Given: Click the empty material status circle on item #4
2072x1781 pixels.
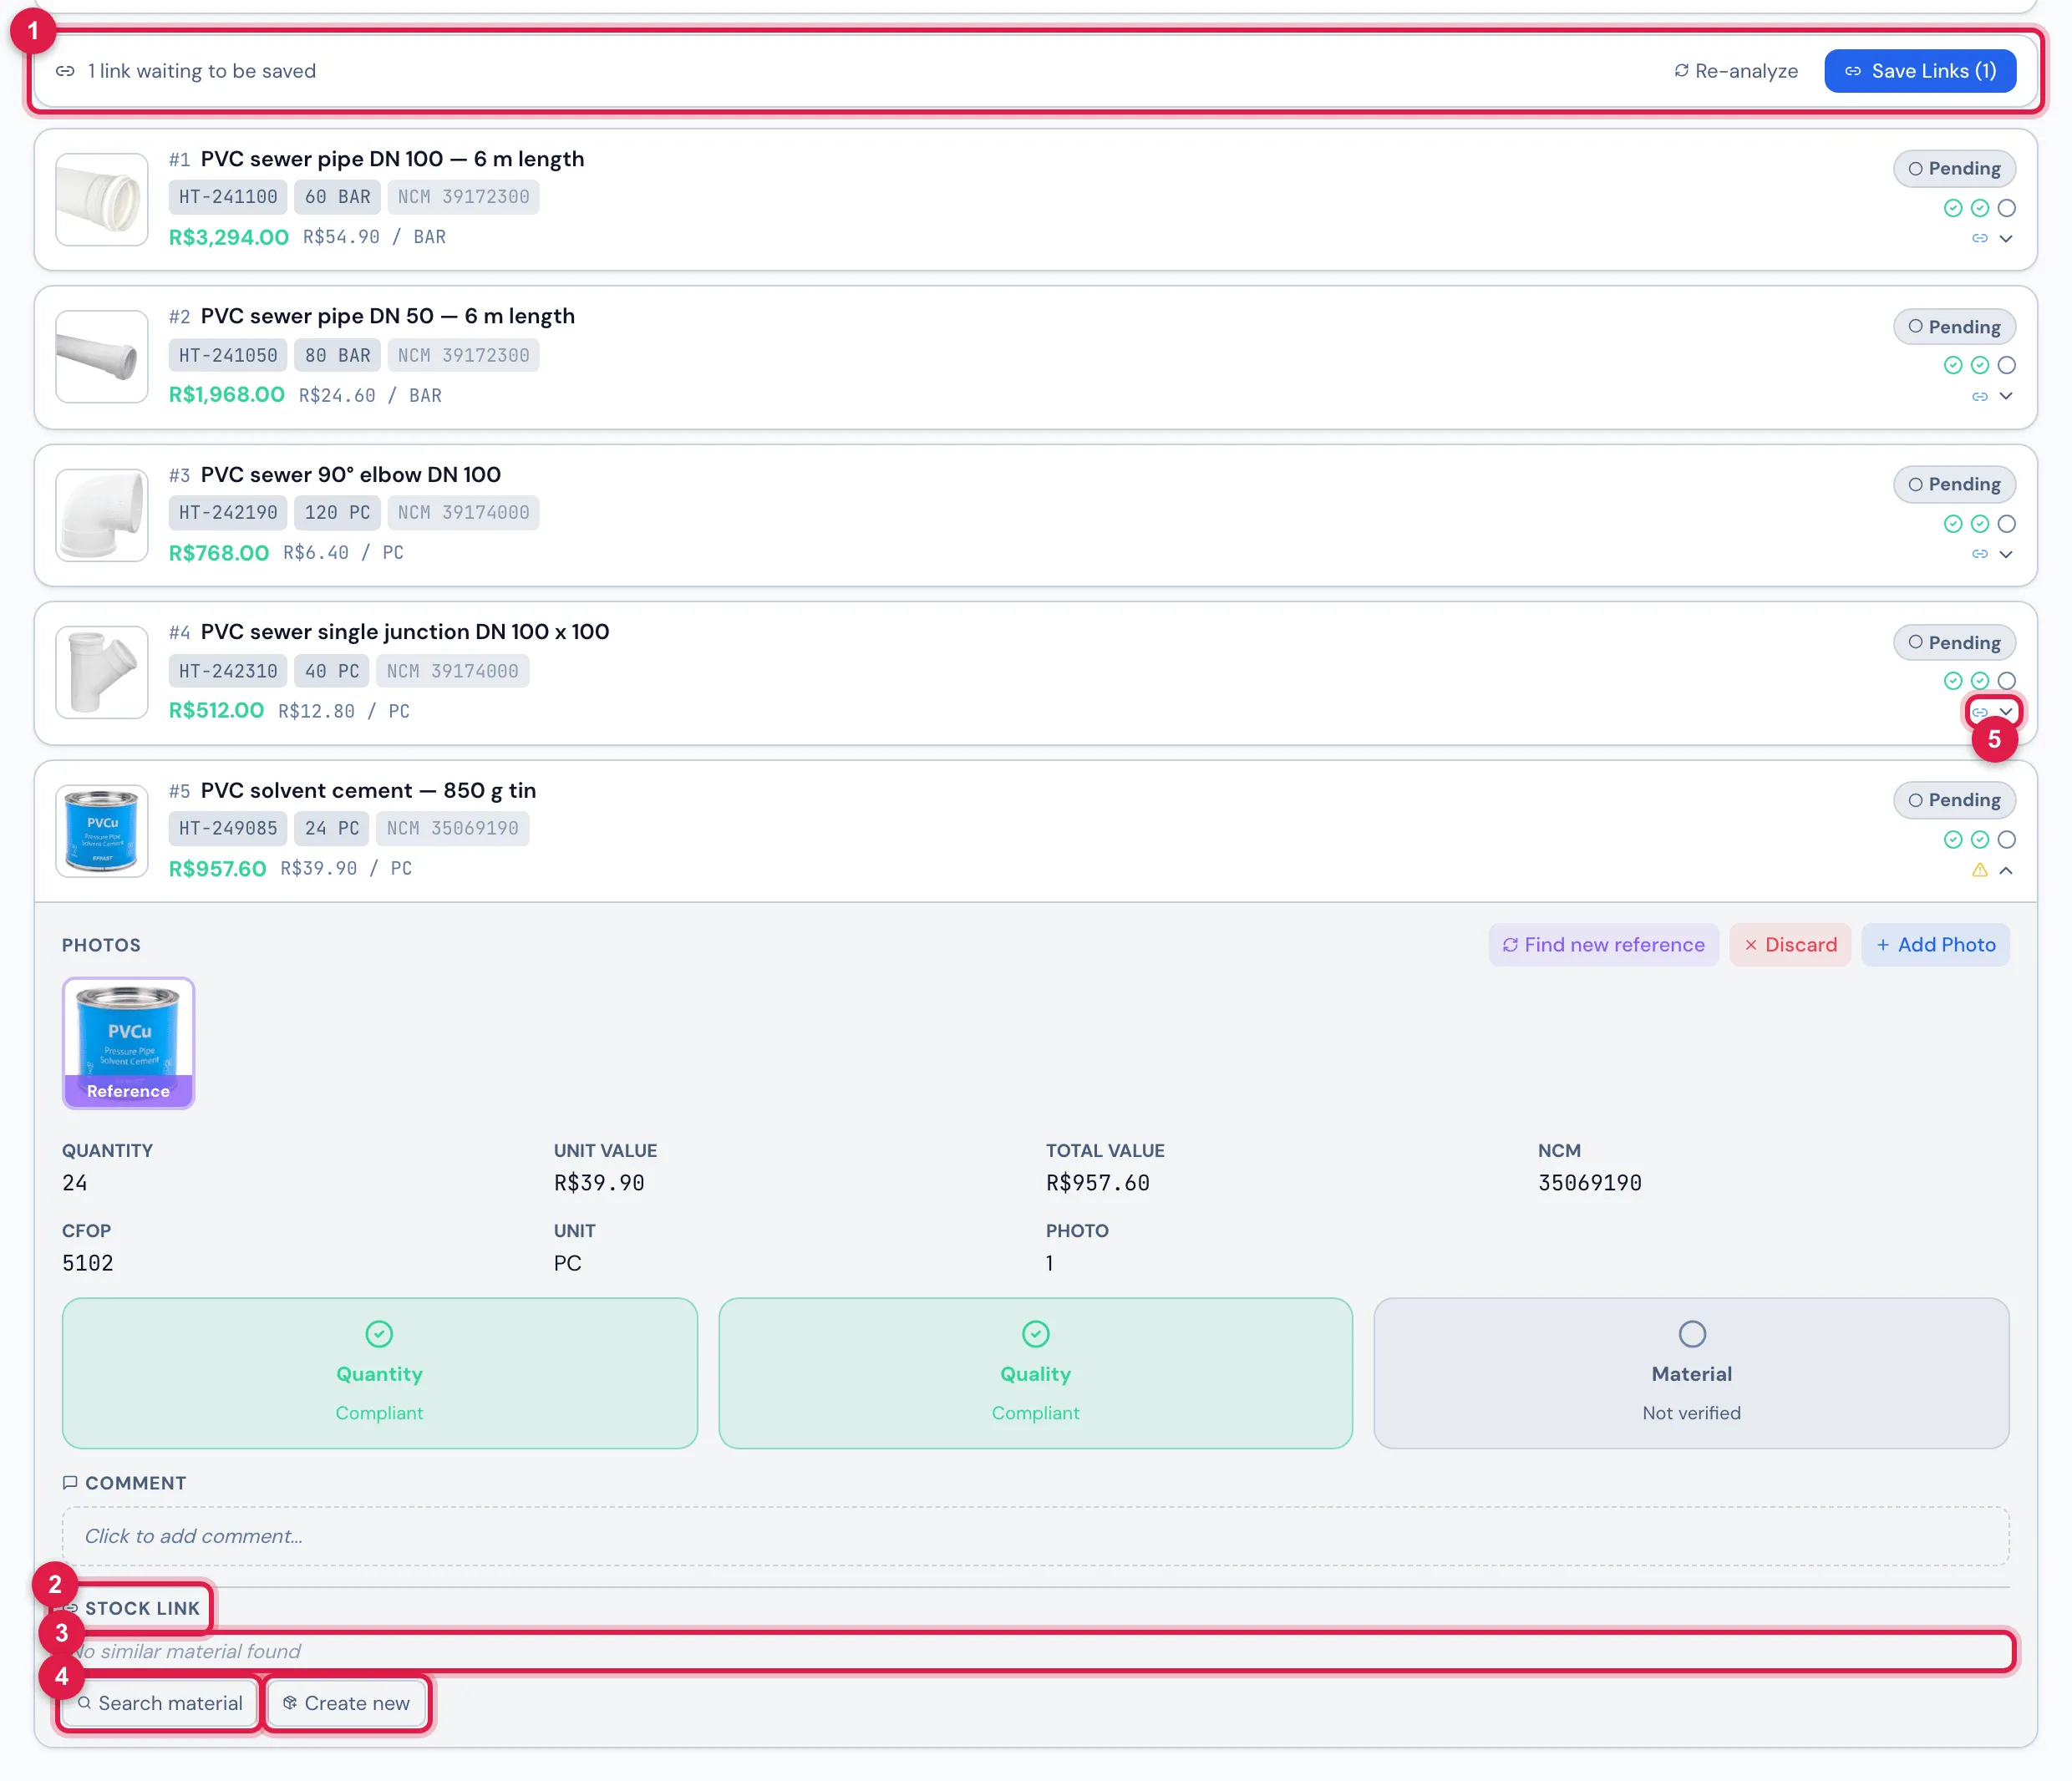Looking at the screenshot, I should [x=2006, y=681].
